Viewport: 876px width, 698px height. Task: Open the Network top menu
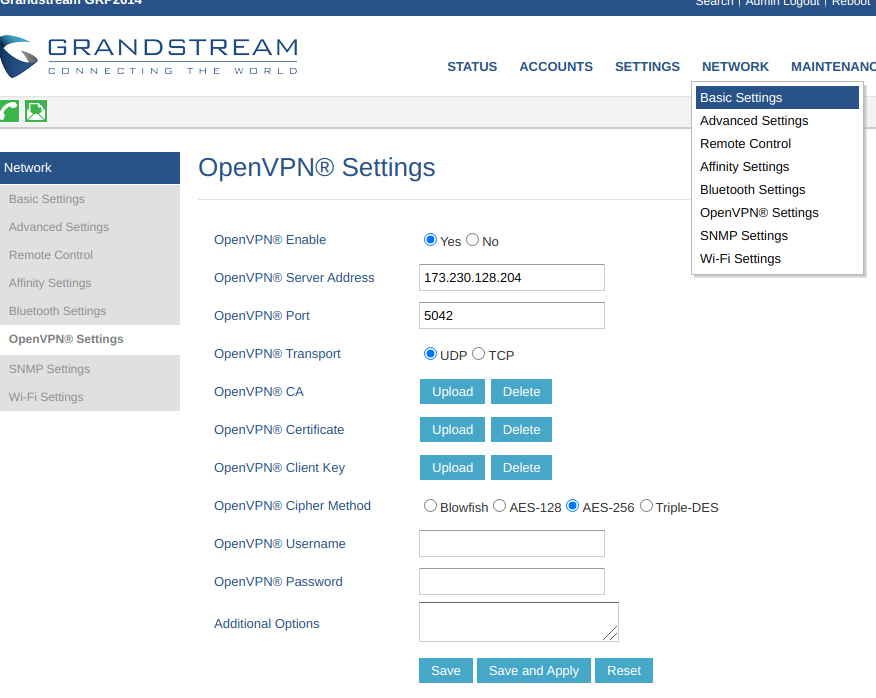click(735, 67)
